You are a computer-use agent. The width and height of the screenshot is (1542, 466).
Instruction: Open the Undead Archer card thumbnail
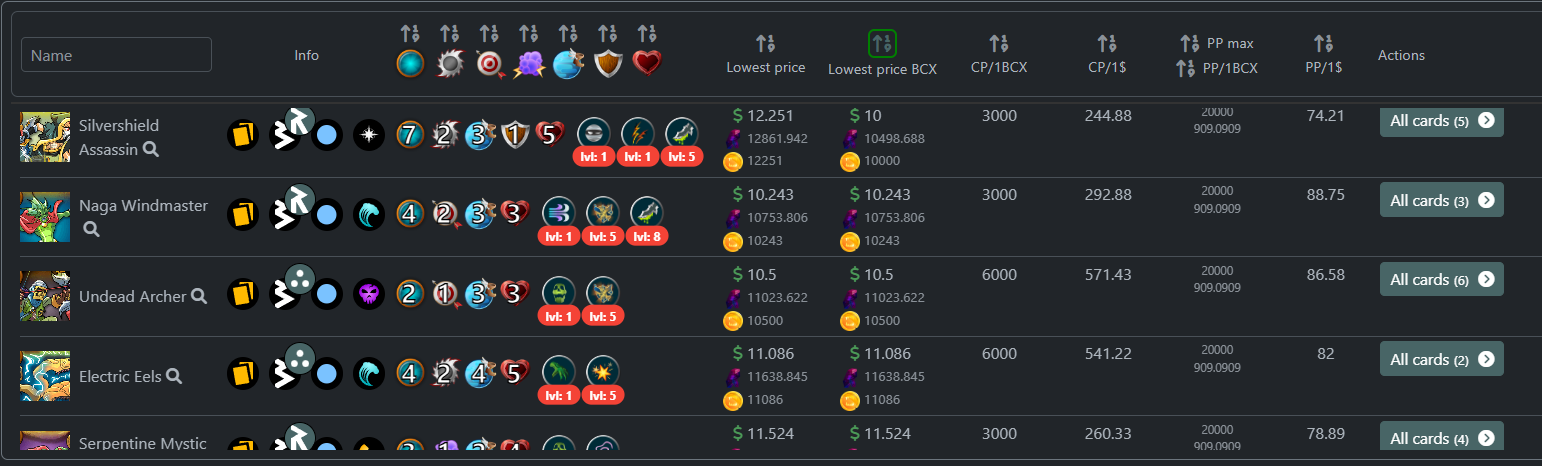45,296
